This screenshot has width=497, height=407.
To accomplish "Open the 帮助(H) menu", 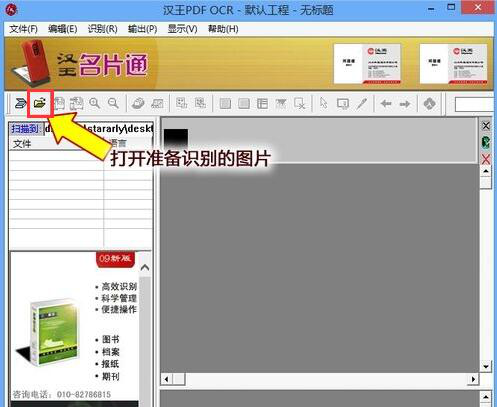I will (223, 29).
